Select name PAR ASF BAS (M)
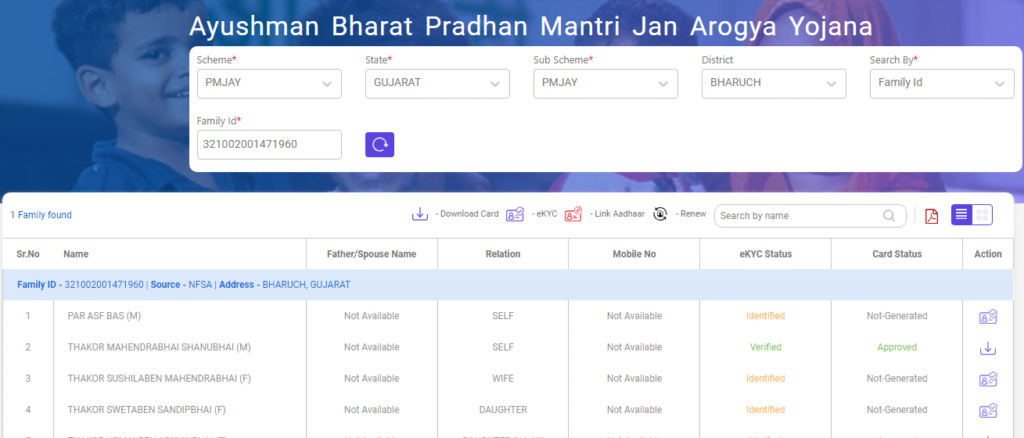The width and height of the screenshot is (1024, 438). 104,316
